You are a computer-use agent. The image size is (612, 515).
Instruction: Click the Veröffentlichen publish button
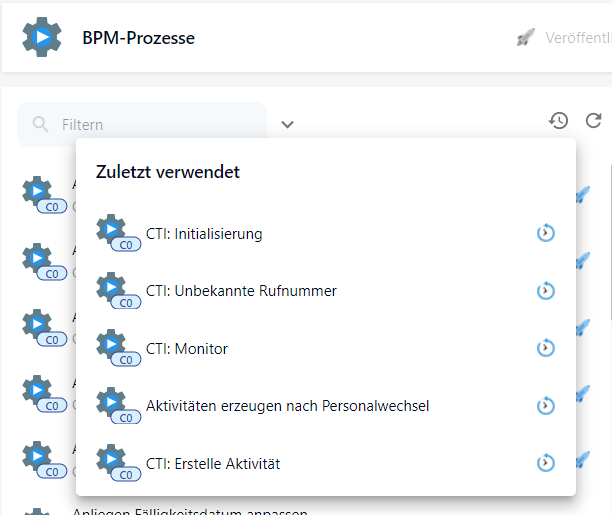pos(575,38)
